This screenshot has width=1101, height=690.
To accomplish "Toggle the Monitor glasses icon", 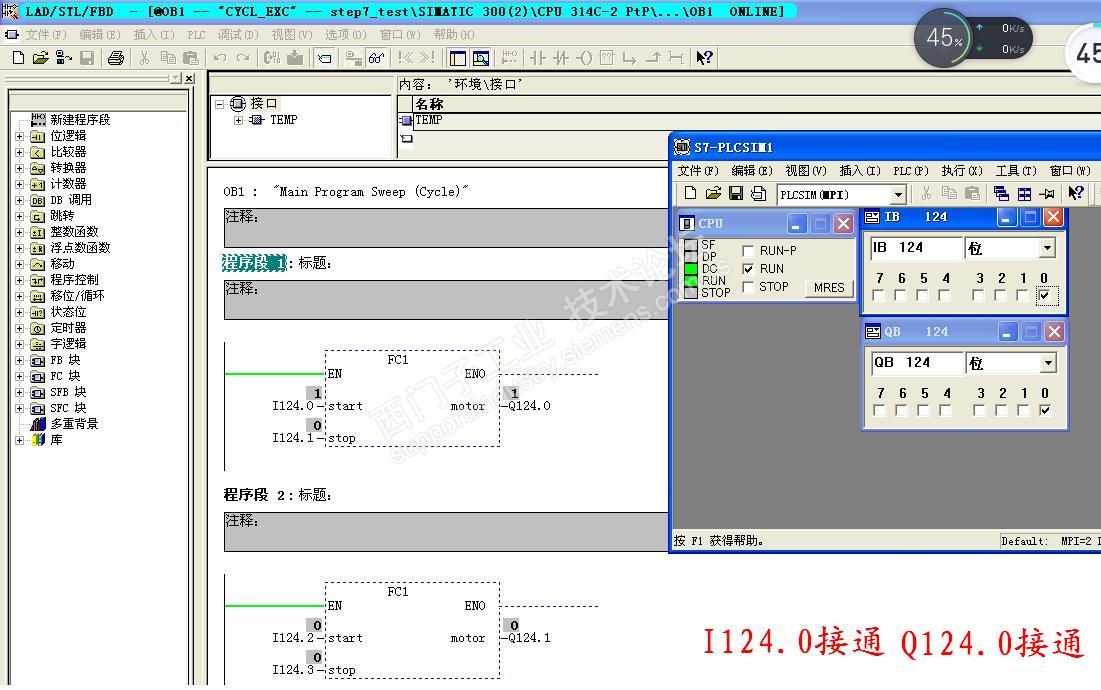I will pyautogui.click(x=376, y=58).
